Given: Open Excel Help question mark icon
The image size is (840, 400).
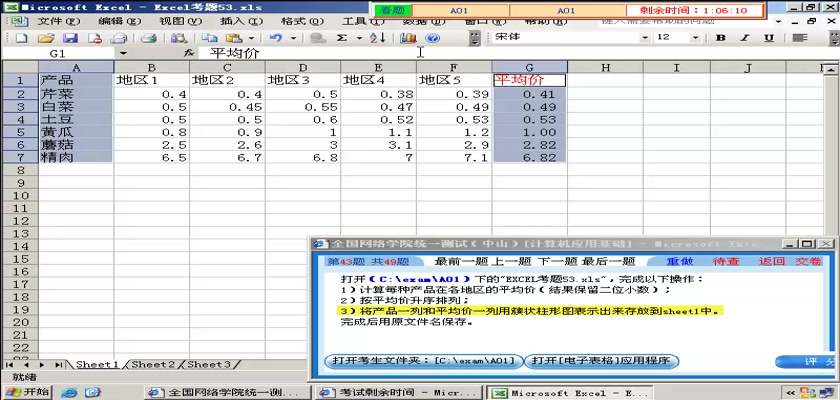Looking at the screenshot, I should pyautogui.click(x=432, y=38).
